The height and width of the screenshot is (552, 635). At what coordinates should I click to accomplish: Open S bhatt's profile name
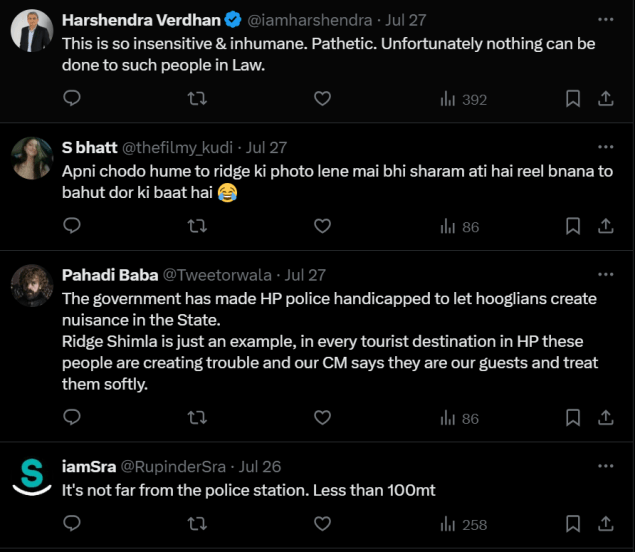[x=89, y=147]
